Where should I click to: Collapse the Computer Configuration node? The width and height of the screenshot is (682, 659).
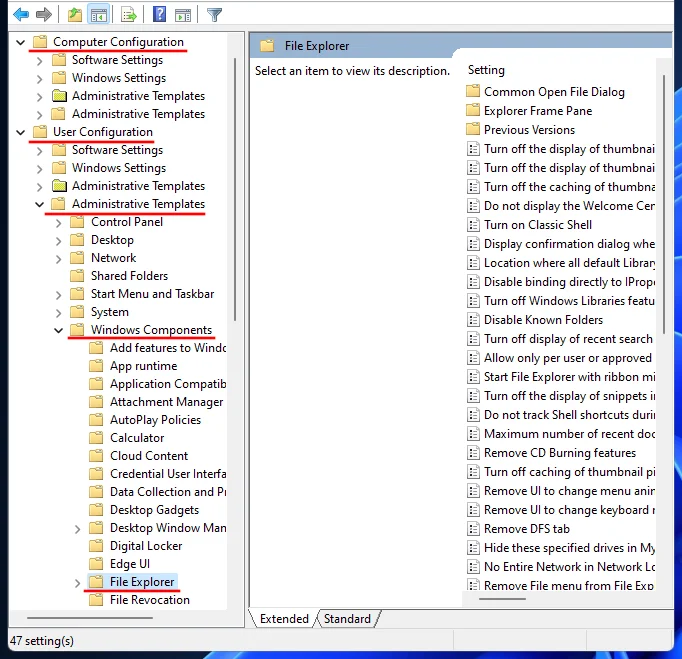click(x=21, y=42)
